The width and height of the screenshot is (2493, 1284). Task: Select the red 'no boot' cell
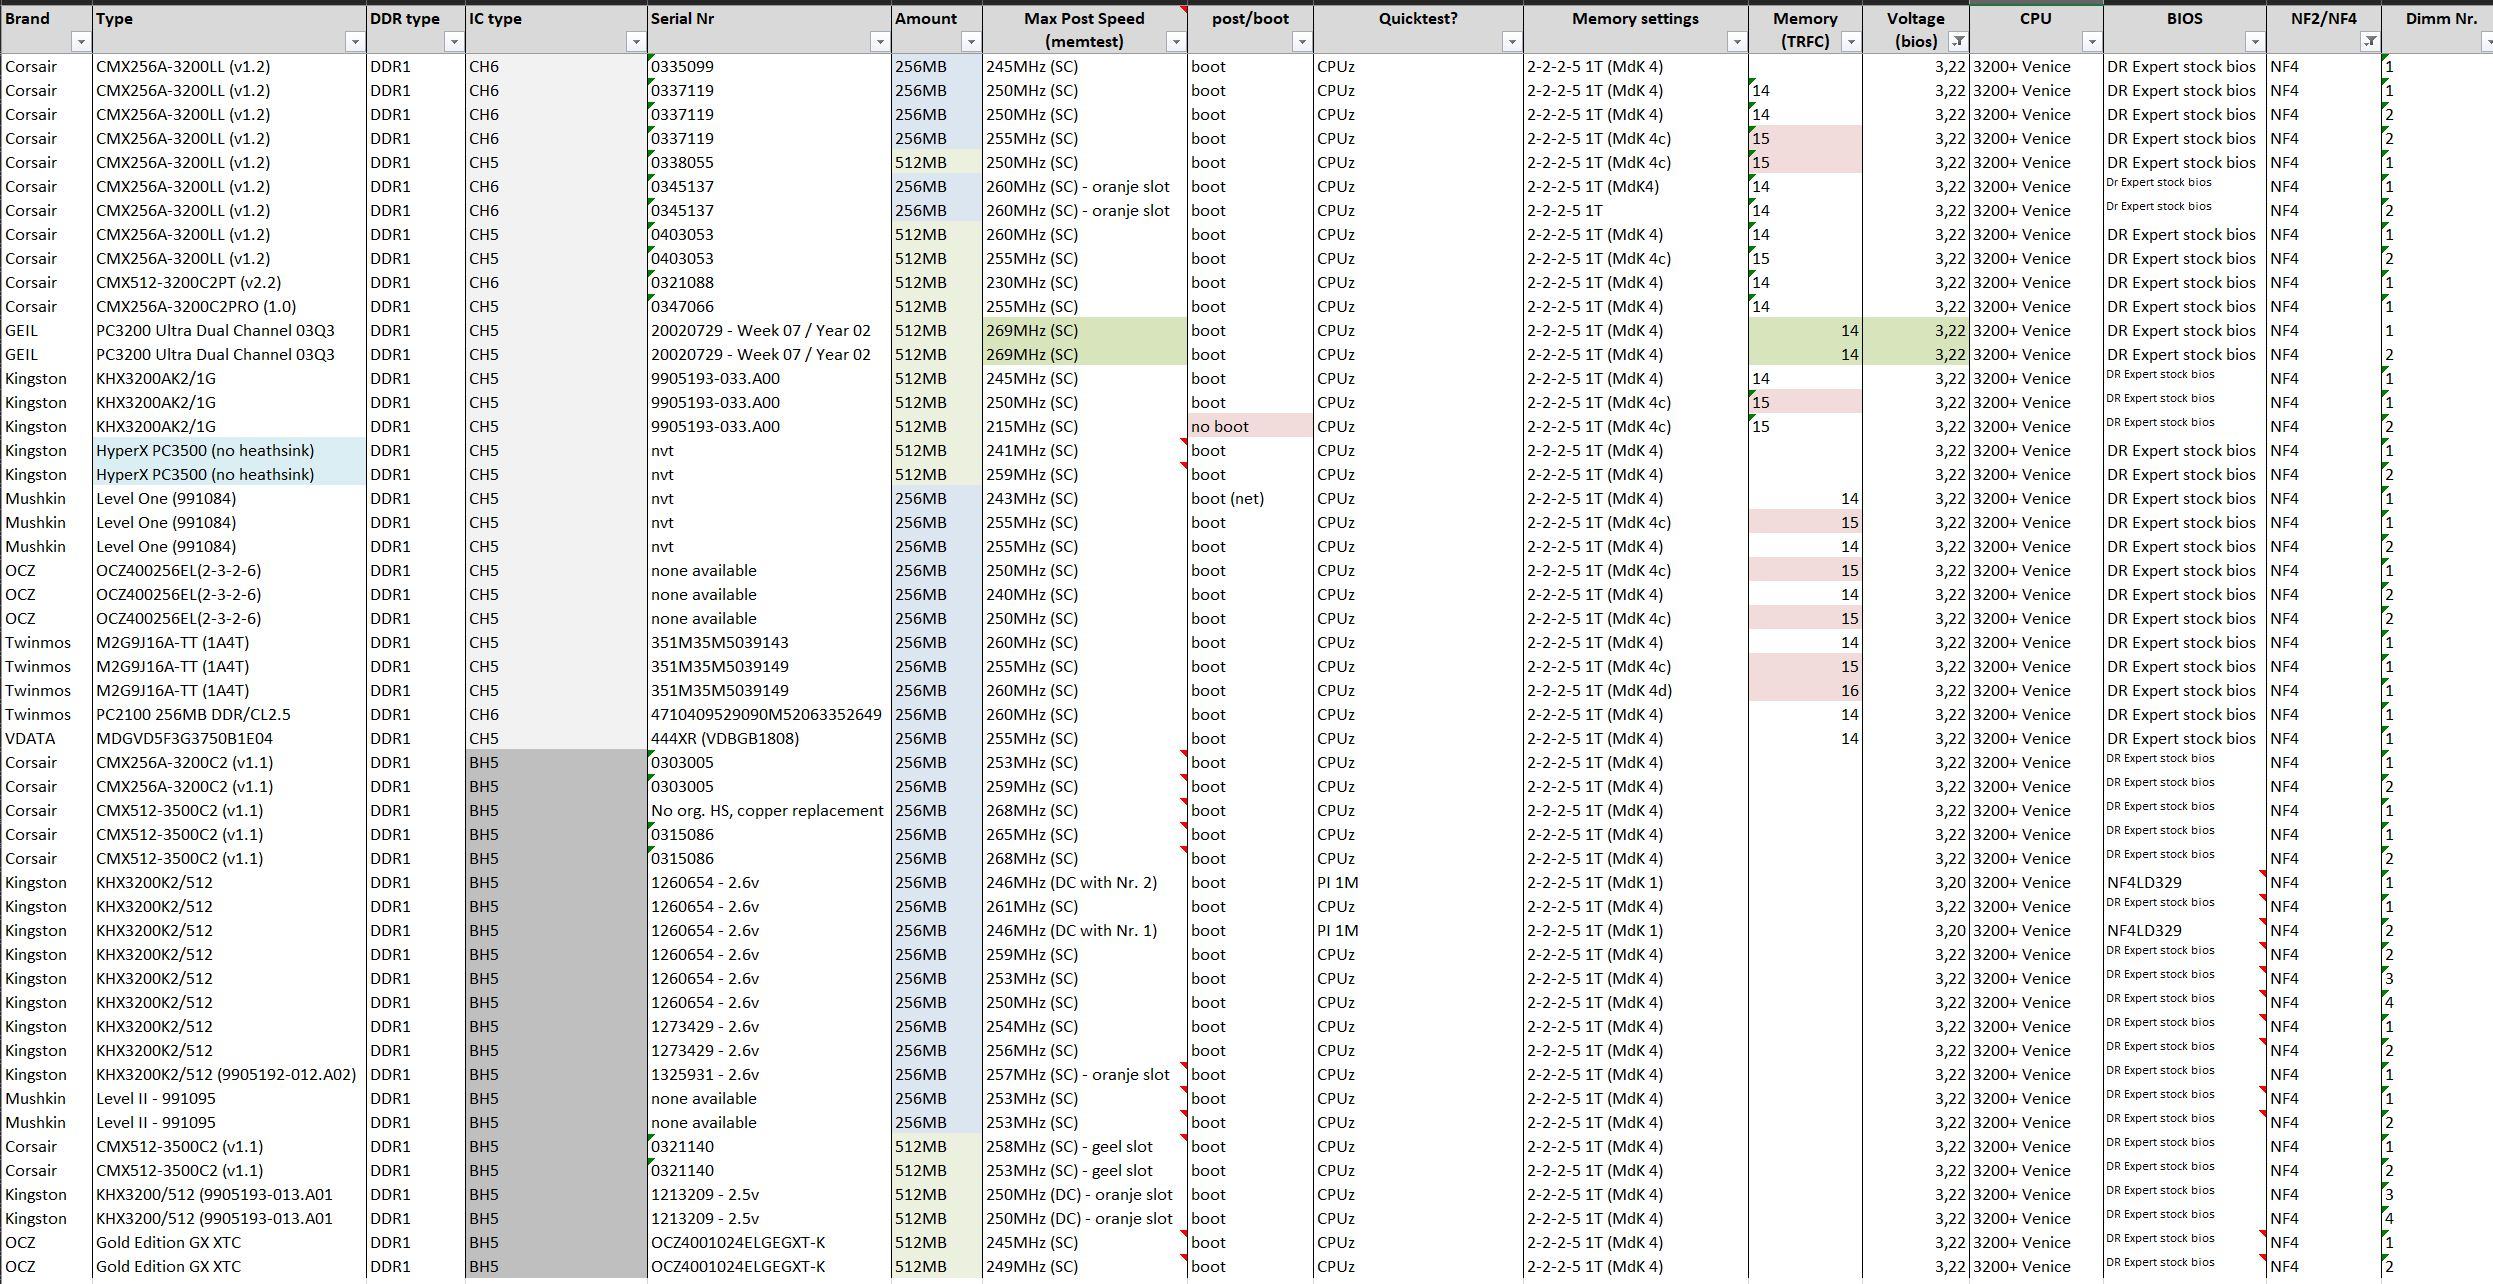(1250, 426)
